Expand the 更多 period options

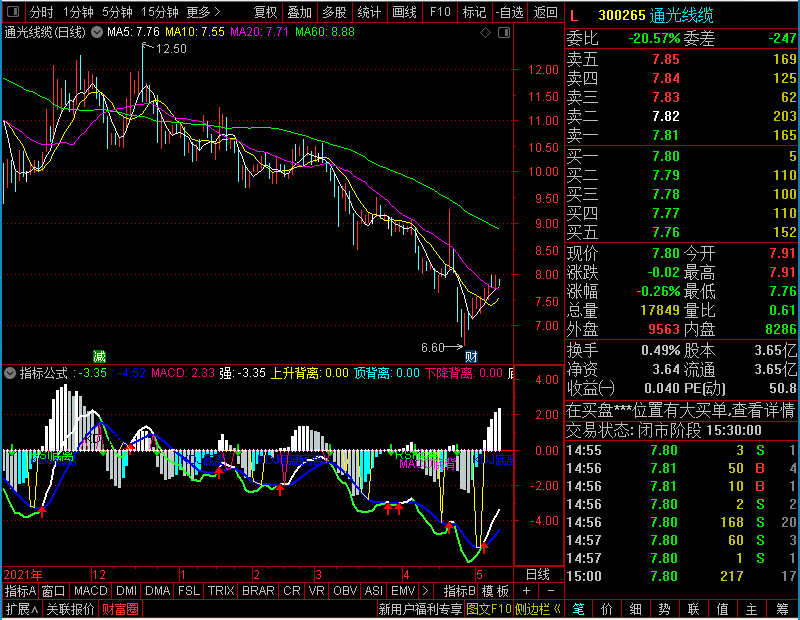click(x=203, y=12)
